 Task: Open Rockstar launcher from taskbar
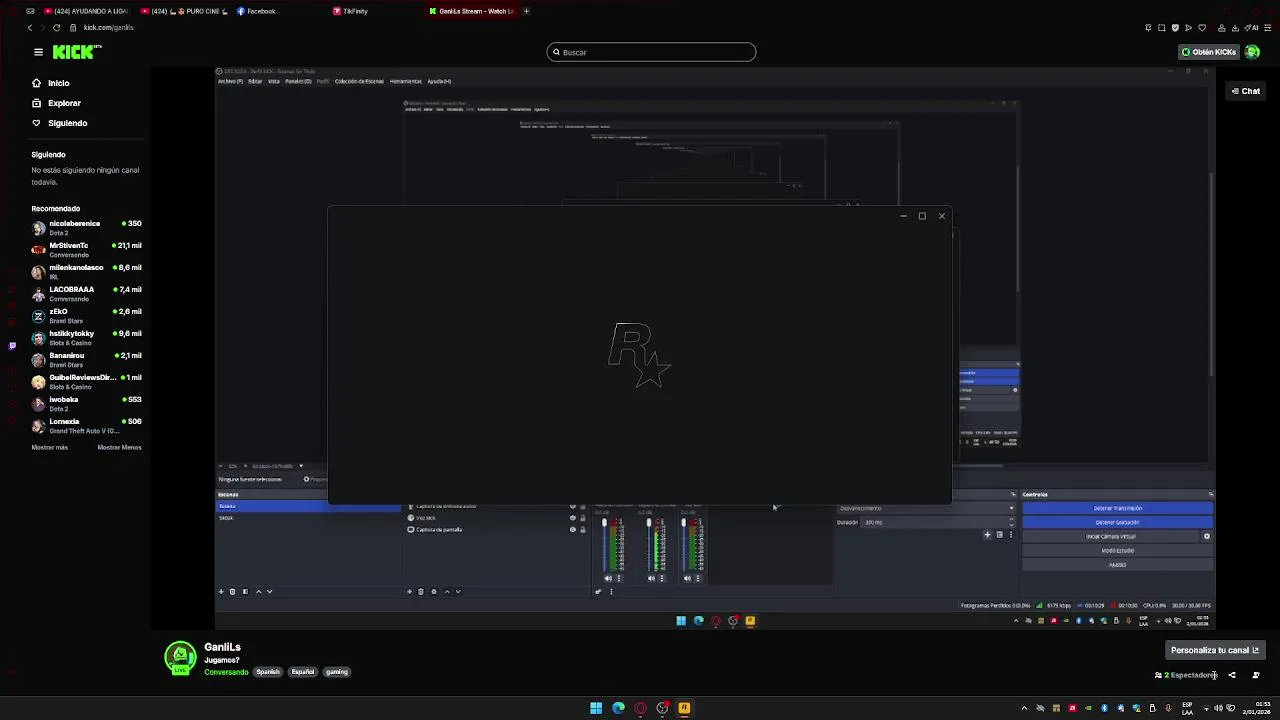684,708
